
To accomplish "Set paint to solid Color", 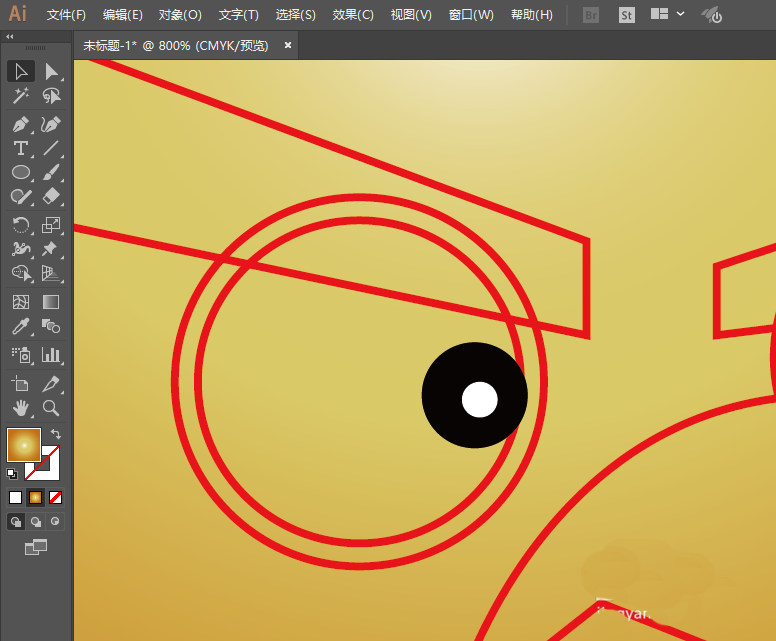I will pyautogui.click(x=16, y=497).
